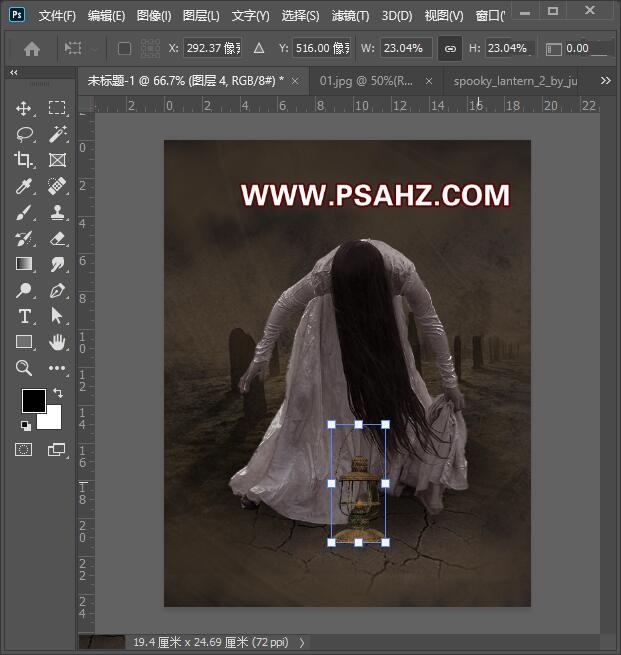Close the 未标题-1 document tab

[295, 81]
